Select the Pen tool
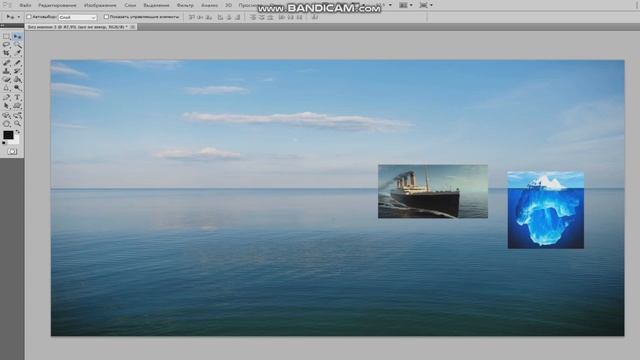The image size is (640, 360). [7, 98]
